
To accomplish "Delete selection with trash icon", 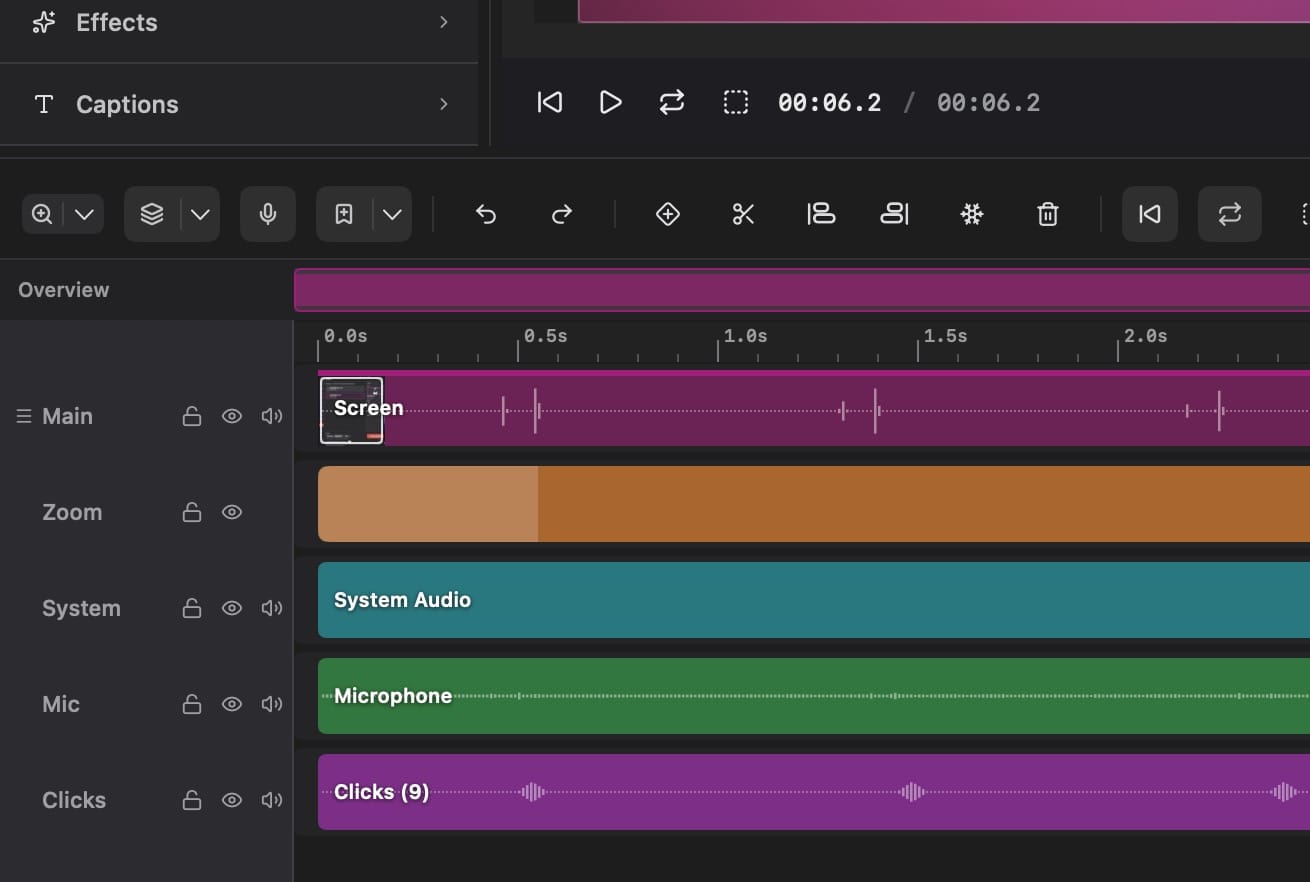I will pos(1048,214).
